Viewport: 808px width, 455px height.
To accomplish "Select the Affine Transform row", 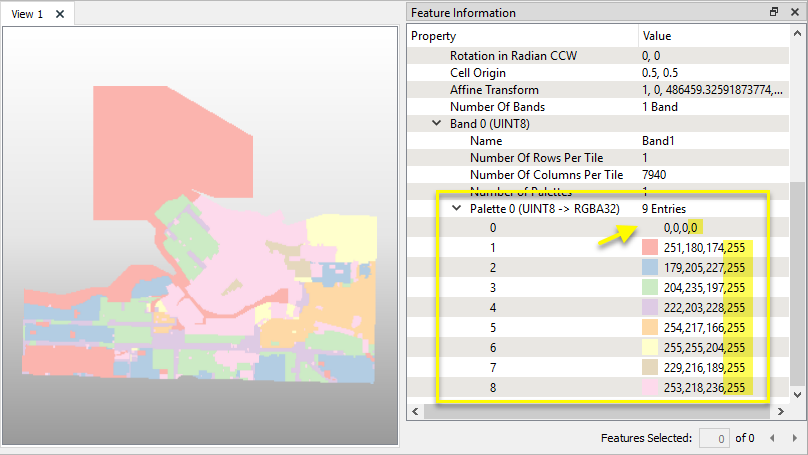I will 598,90.
